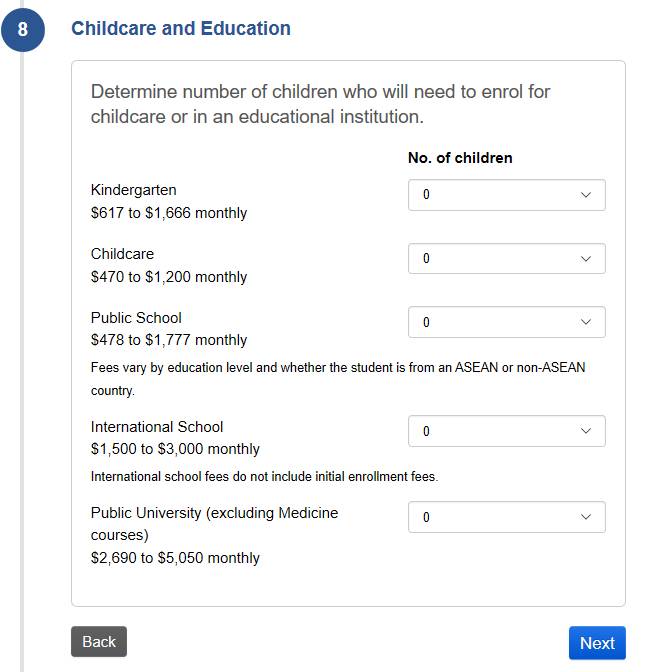Click the international school enrollment fees note
670x672 pixels.
click(x=264, y=477)
